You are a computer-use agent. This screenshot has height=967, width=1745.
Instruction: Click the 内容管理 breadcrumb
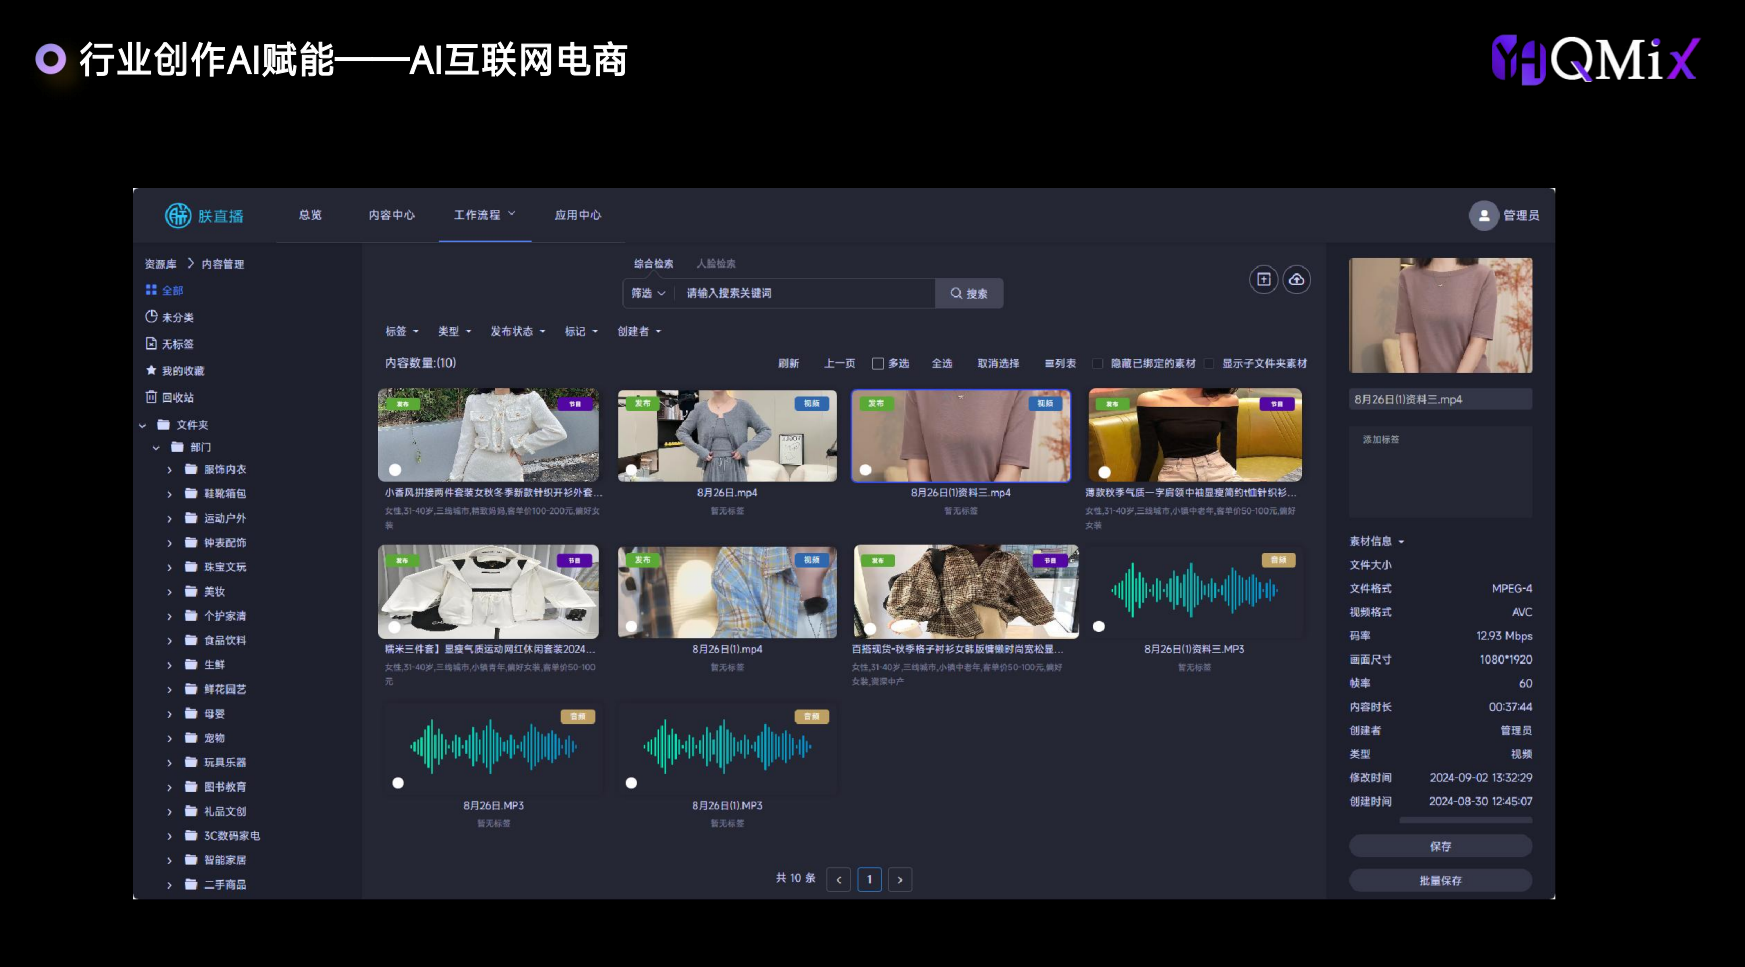click(223, 264)
